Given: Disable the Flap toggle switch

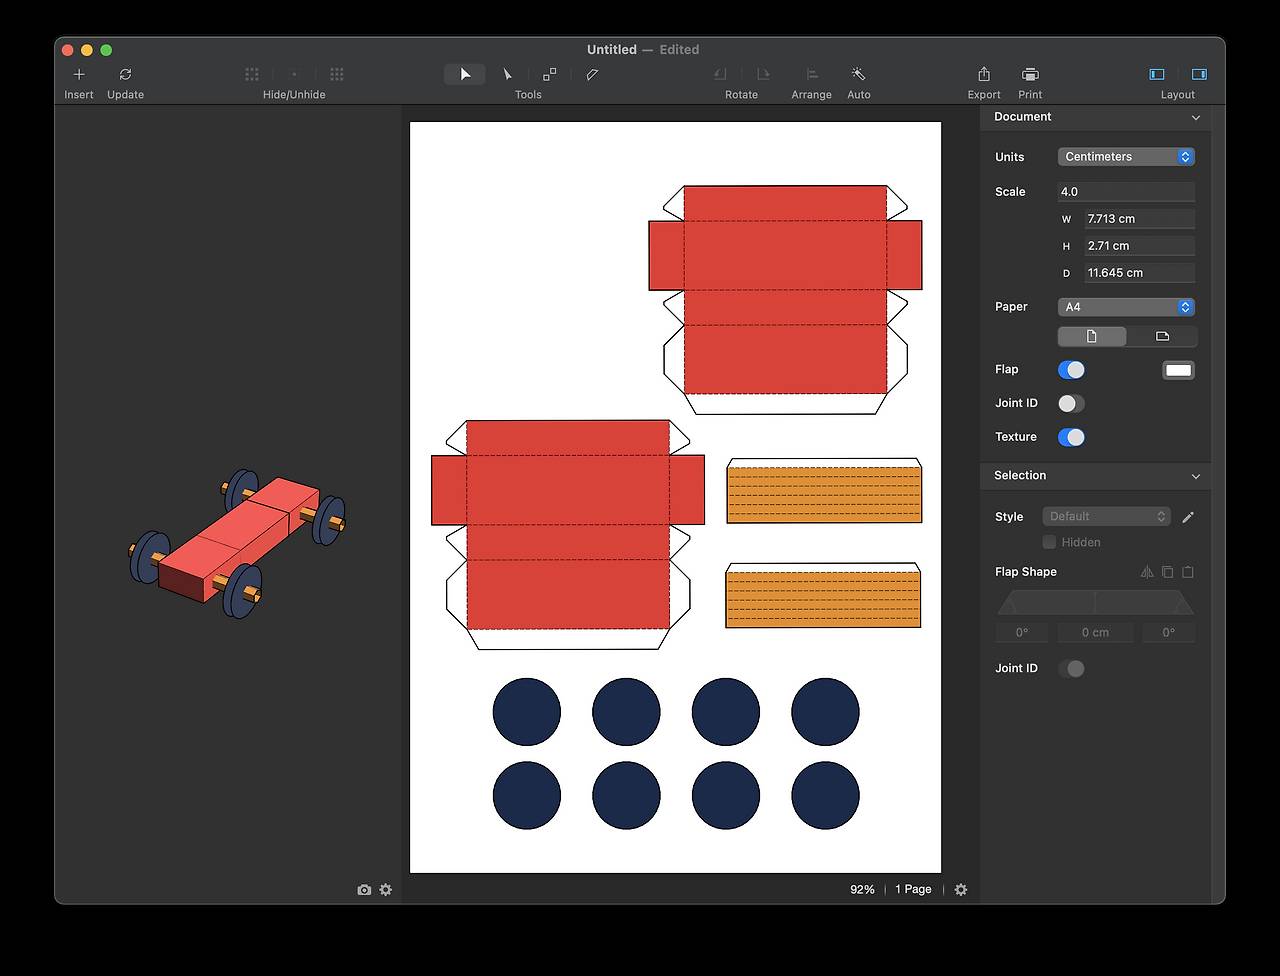Looking at the screenshot, I should coord(1071,370).
